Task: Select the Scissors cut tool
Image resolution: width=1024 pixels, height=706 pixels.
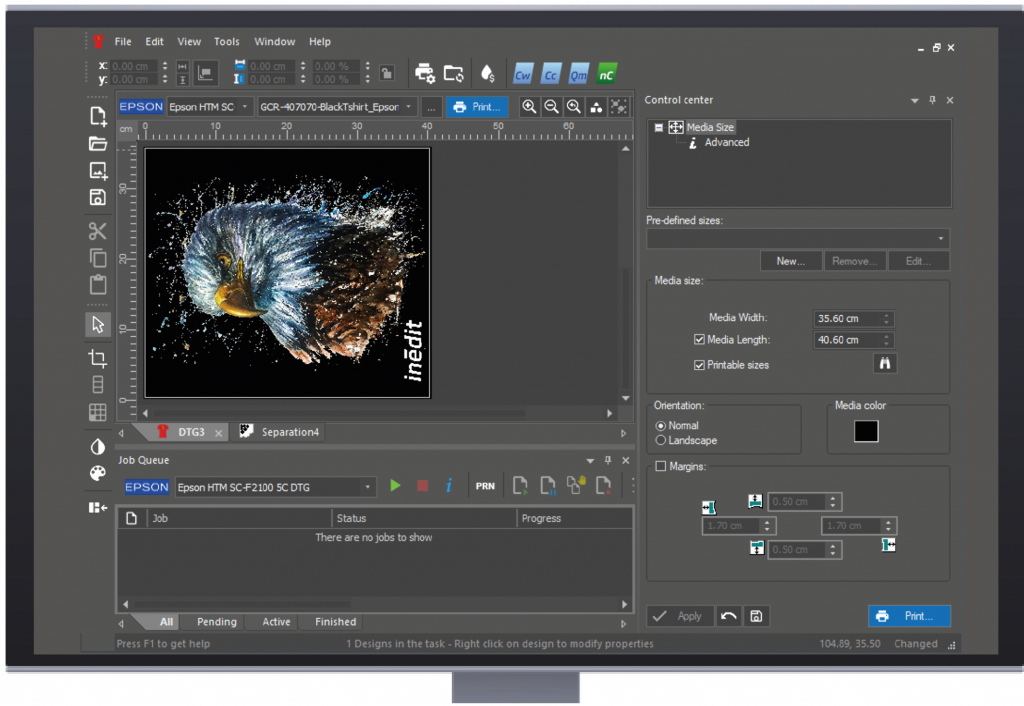Action: 97,231
